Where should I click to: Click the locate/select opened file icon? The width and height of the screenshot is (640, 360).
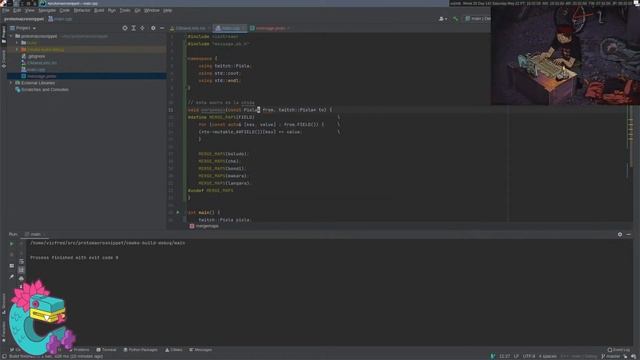click(x=125, y=28)
